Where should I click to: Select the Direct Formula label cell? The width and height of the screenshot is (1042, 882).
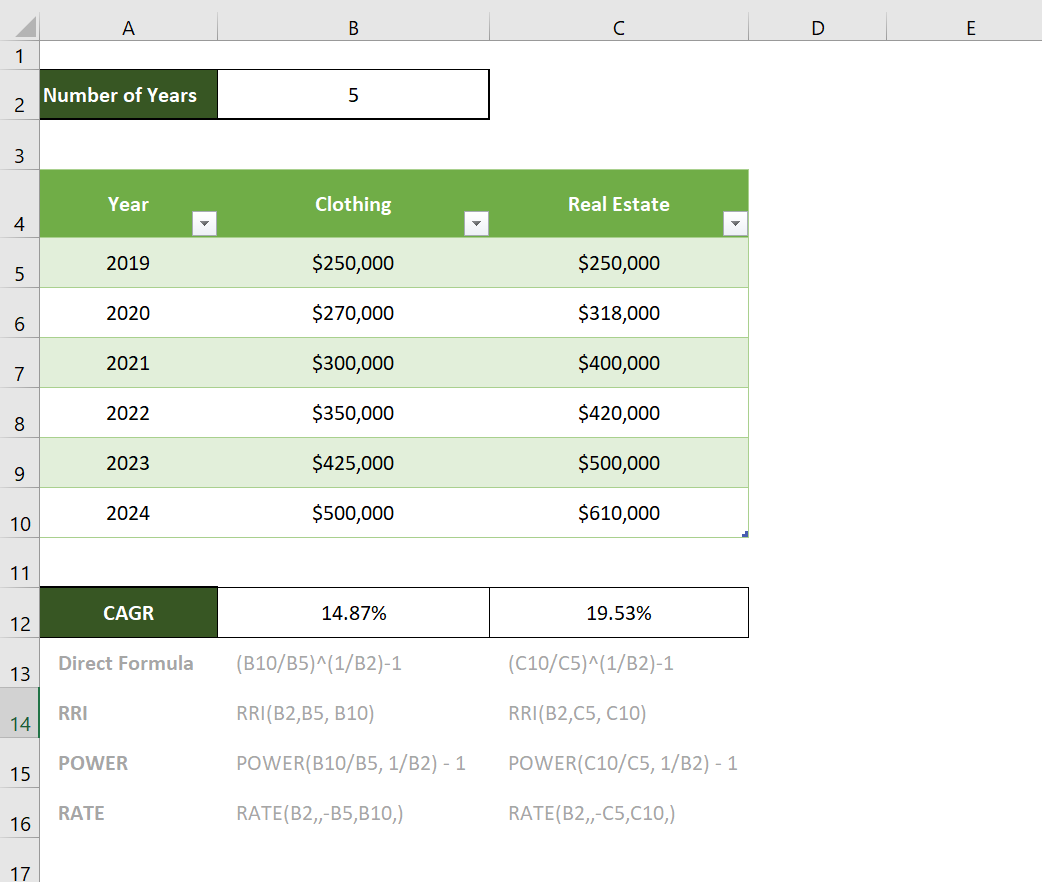[128, 663]
